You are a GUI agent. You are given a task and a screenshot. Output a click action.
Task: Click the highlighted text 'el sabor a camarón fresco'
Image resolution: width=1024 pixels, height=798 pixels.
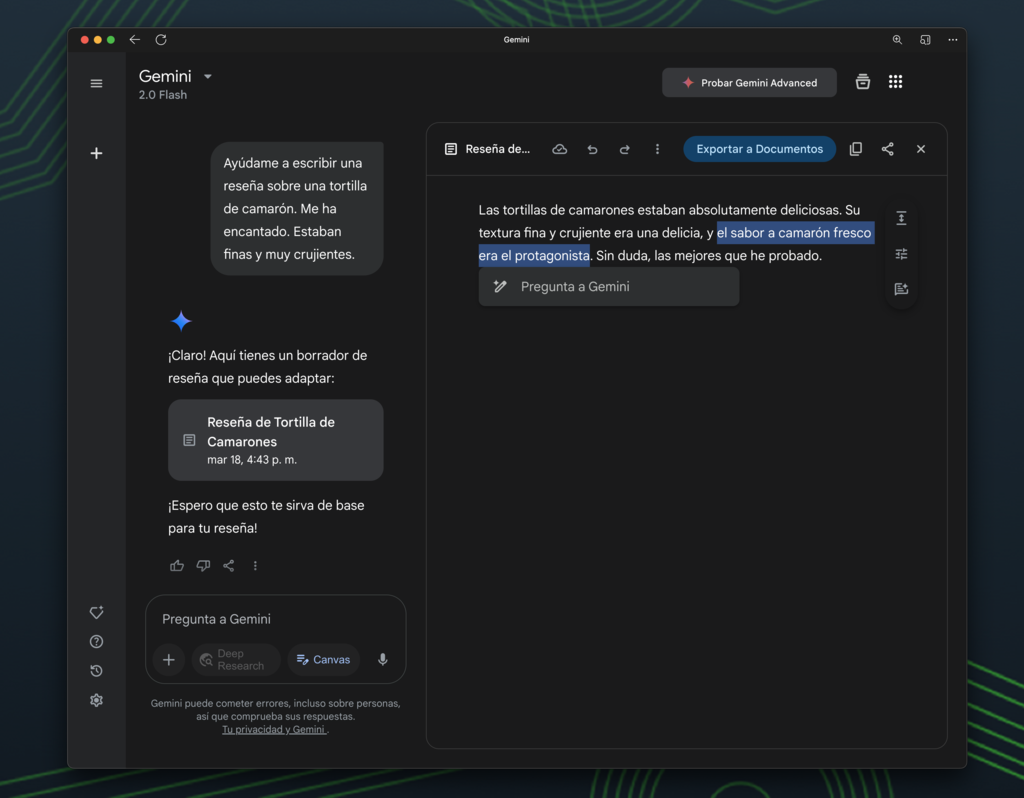click(x=794, y=232)
